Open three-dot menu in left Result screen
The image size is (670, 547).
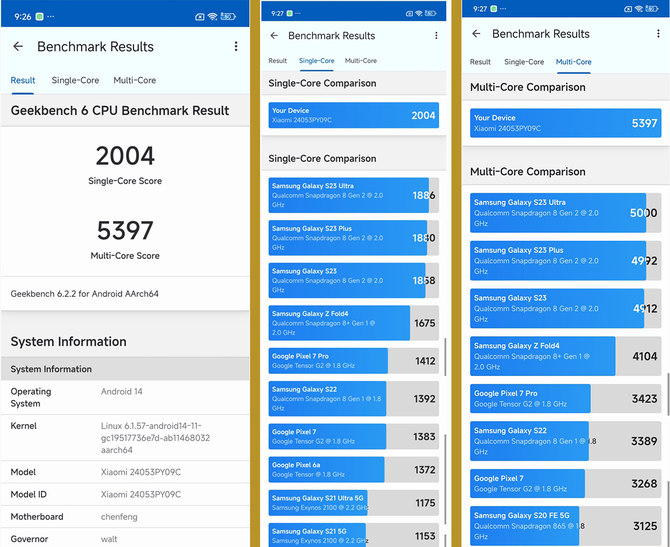click(236, 46)
